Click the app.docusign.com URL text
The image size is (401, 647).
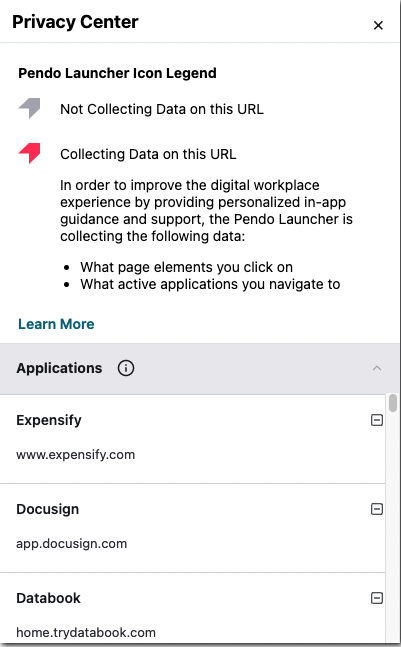pos(71,544)
